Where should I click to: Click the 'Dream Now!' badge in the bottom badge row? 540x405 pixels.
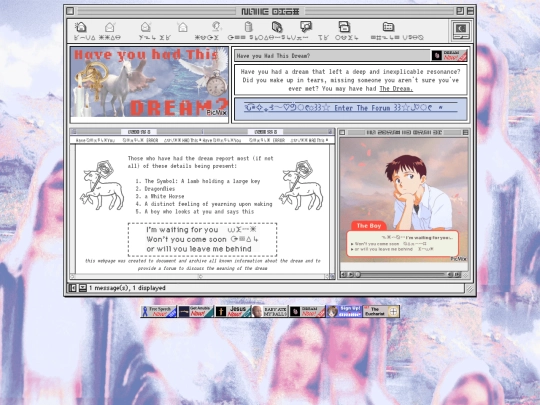point(307,311)
